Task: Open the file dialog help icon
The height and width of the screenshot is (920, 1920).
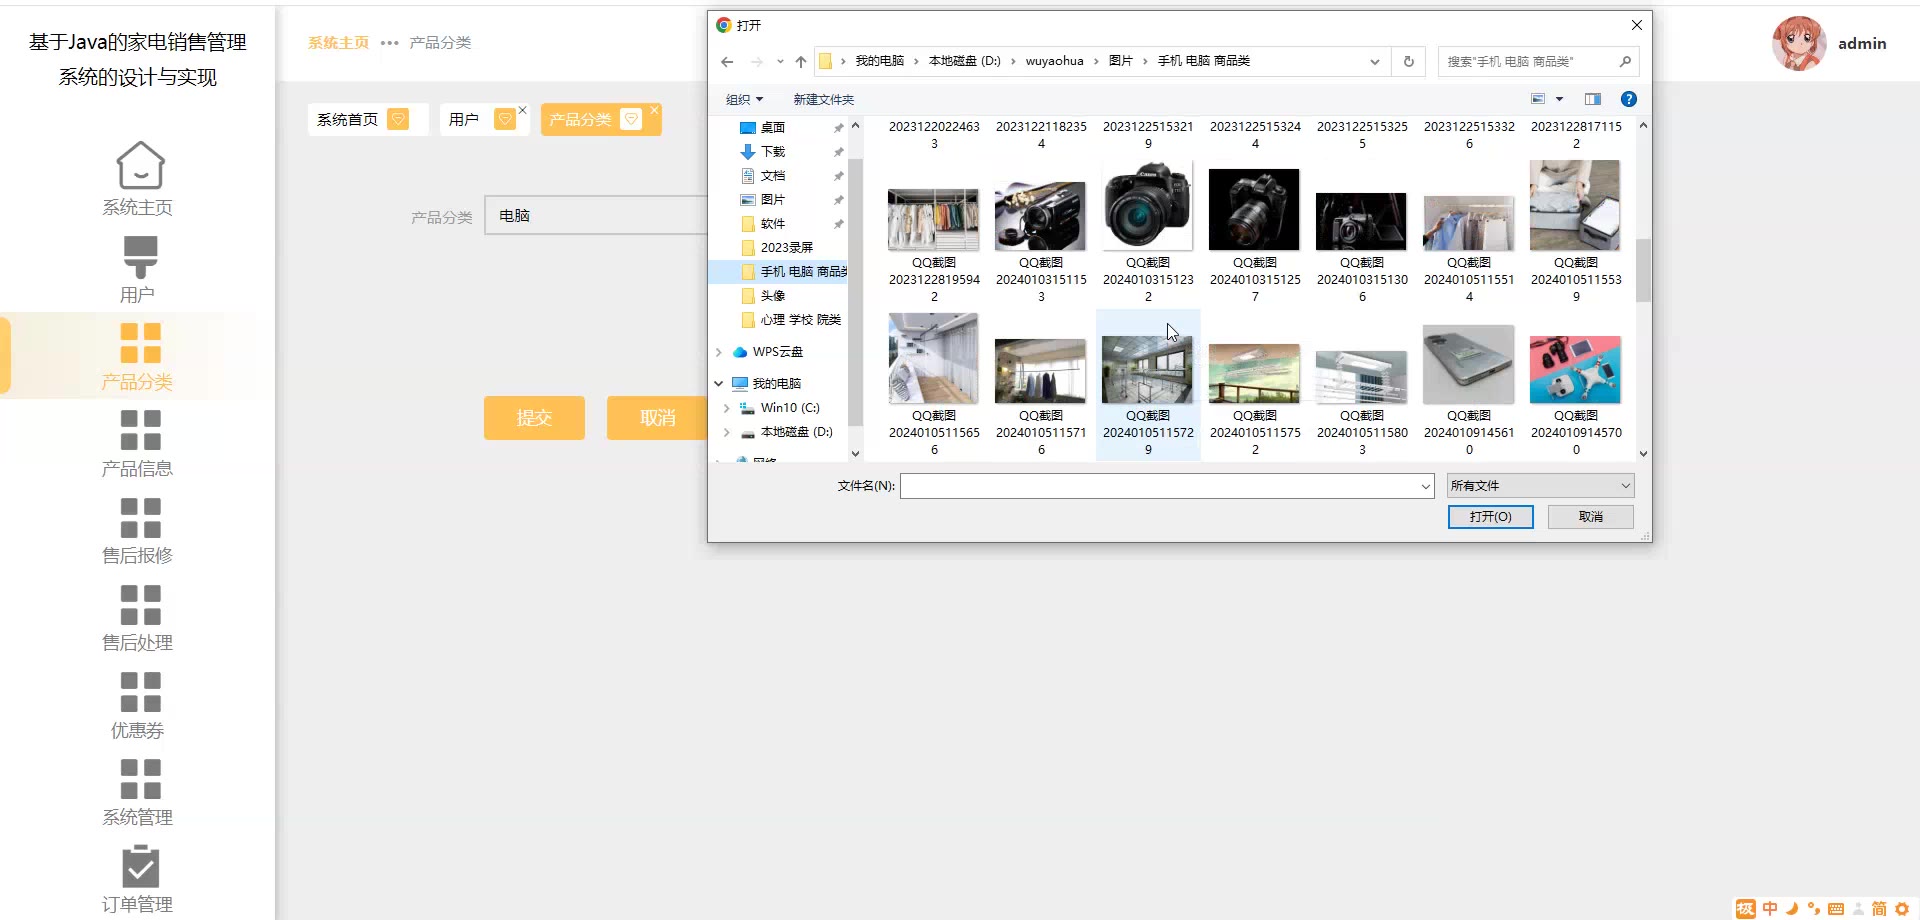Action: [x=1628, y=99]
